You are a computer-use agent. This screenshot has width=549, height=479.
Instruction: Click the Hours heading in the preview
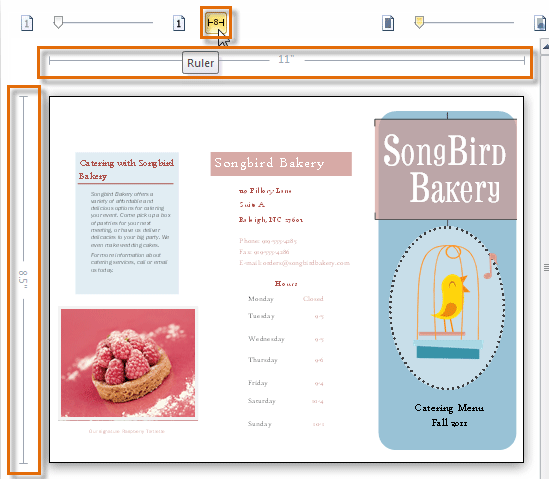pos(286,284)
